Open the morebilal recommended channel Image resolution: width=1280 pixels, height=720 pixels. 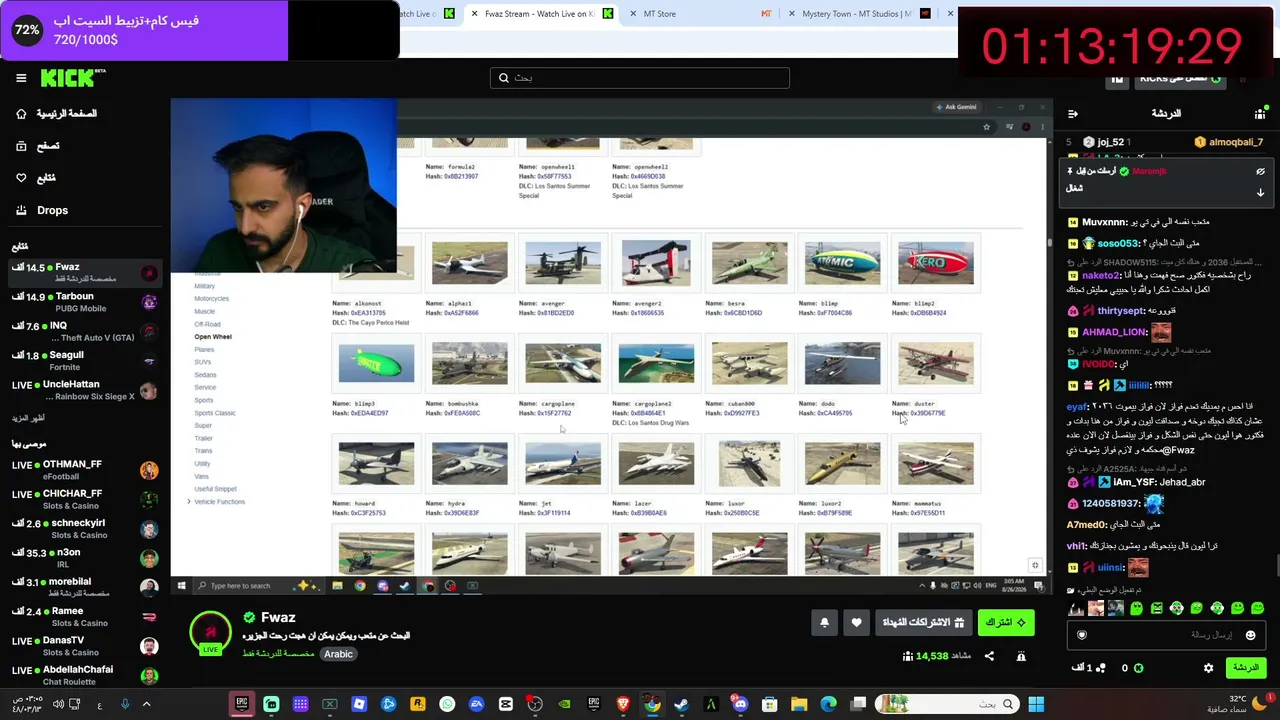(x=85, y=587)
